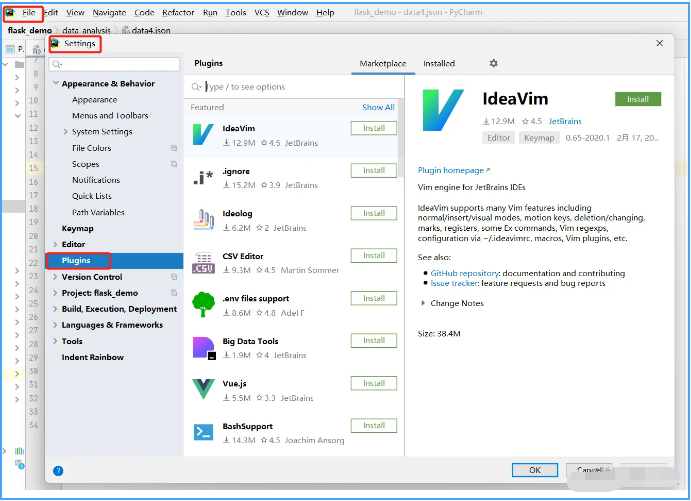This screenshot has height=501, width=691.
Task: Click the BashSupport plugin icon
Action: click(x=203, y=432)
